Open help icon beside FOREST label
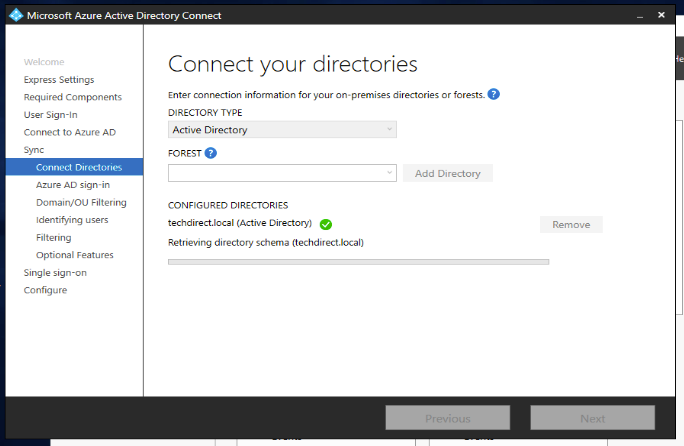The height and width of the screenshot is (446, 684). (x=211, y=153)
